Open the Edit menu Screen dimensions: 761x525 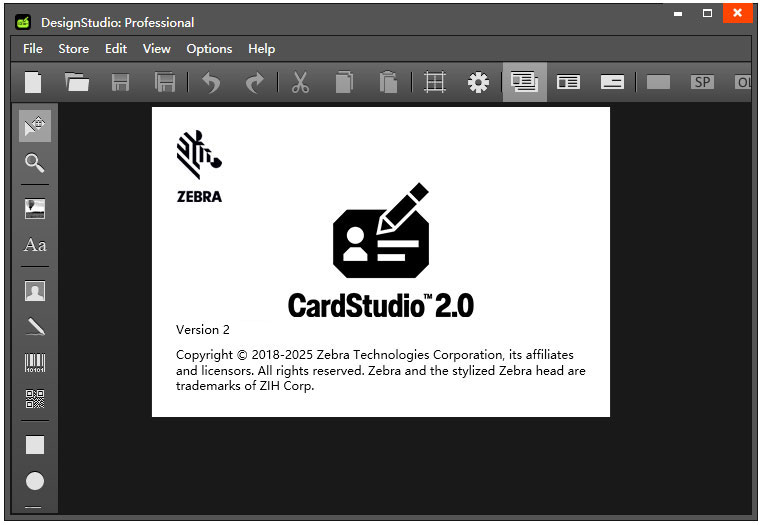pos(116,49)
